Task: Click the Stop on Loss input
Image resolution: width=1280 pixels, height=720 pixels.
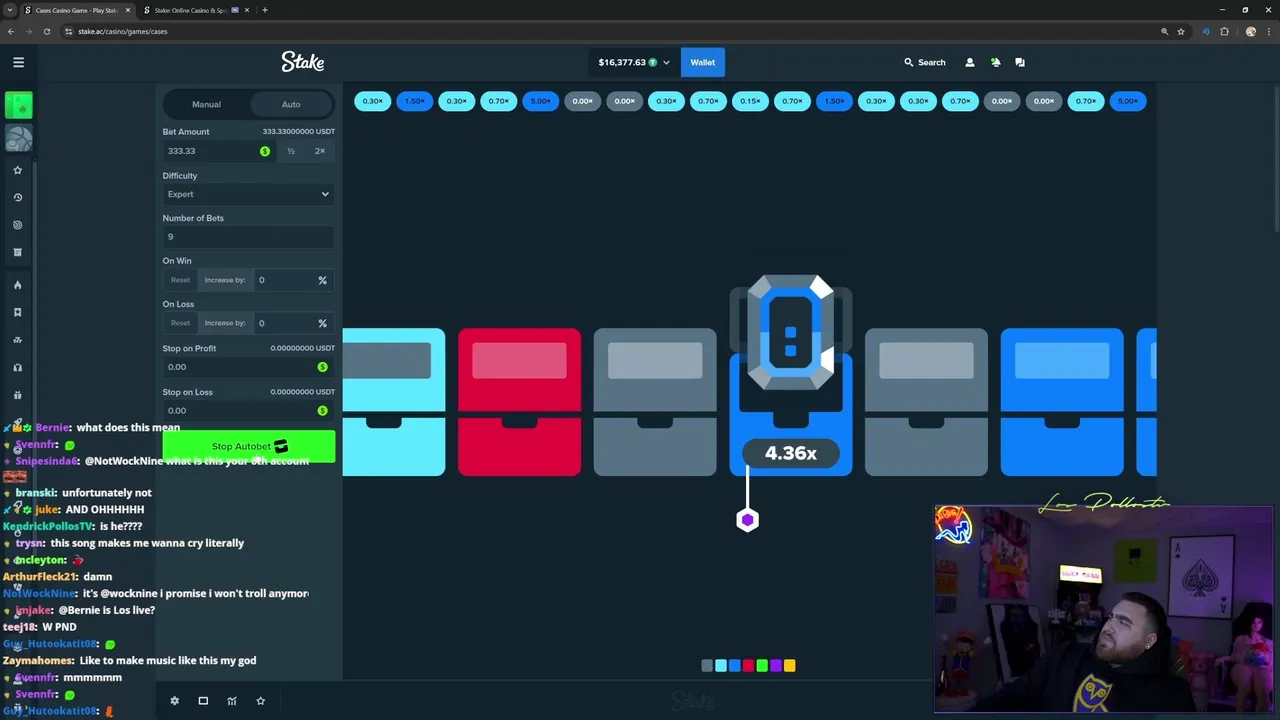Action: [248, 410]
